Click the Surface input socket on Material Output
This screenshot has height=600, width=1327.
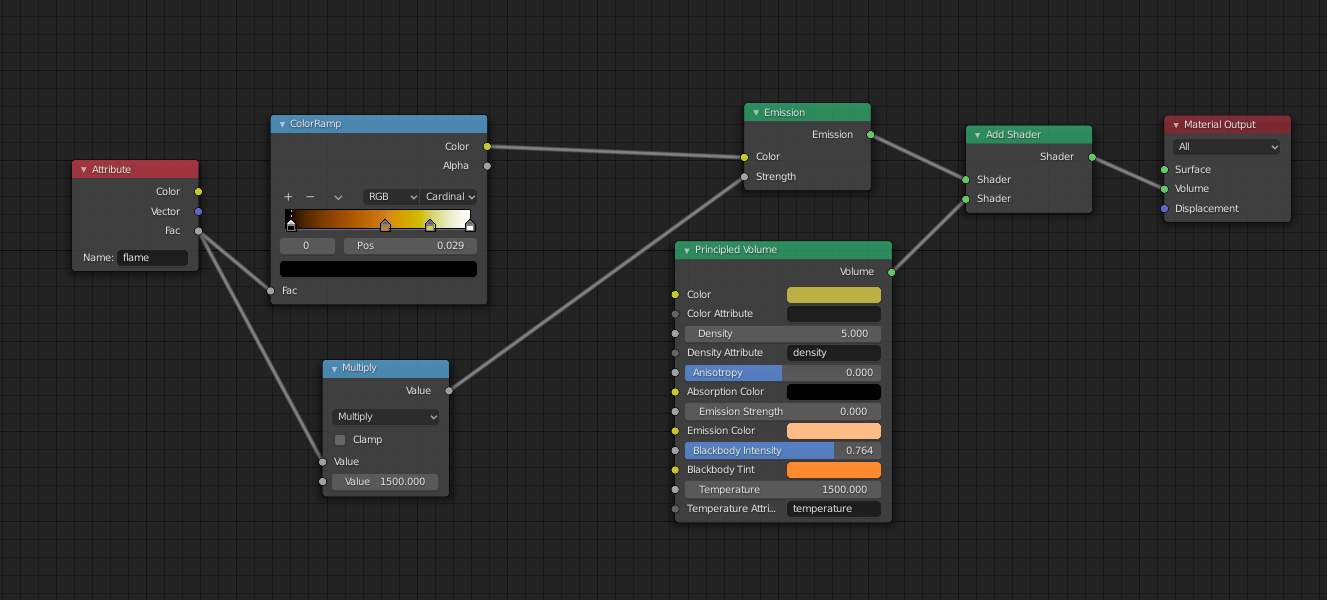[x=1166, y=169]
